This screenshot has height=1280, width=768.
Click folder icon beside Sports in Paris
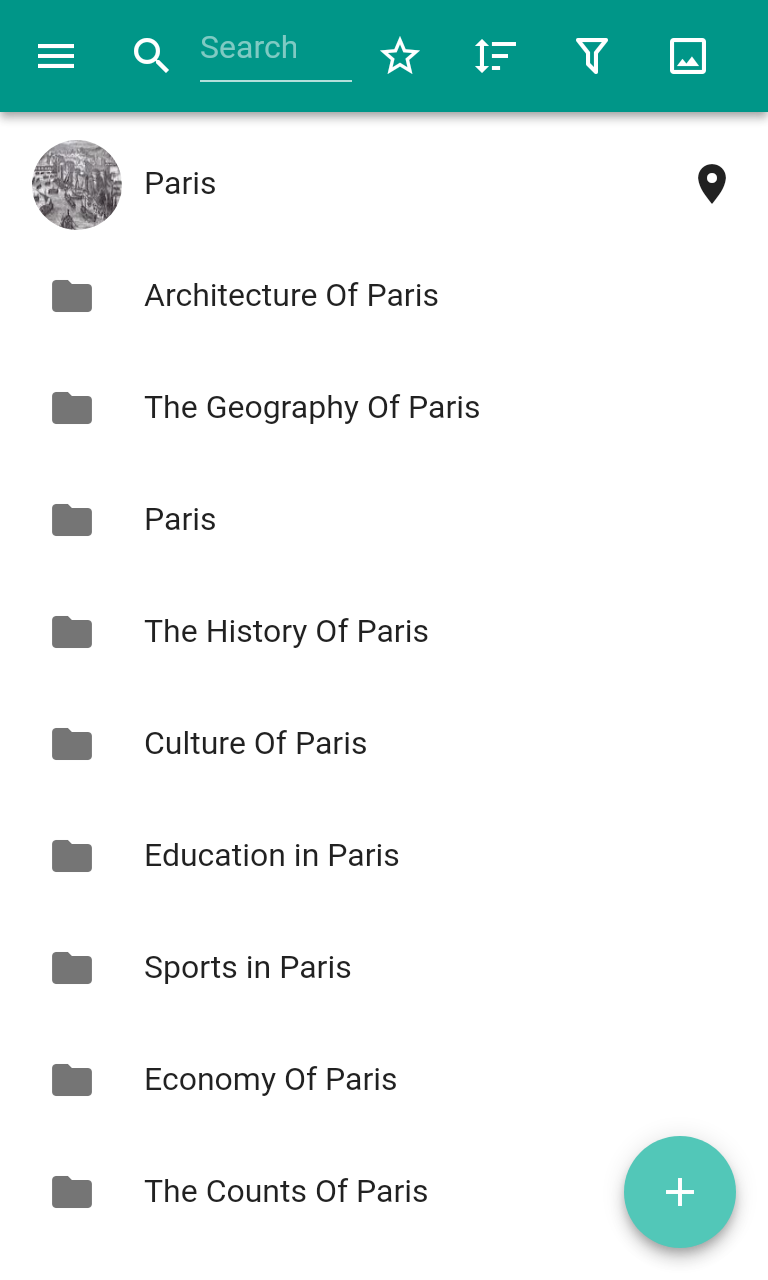[x=72, y=968]
